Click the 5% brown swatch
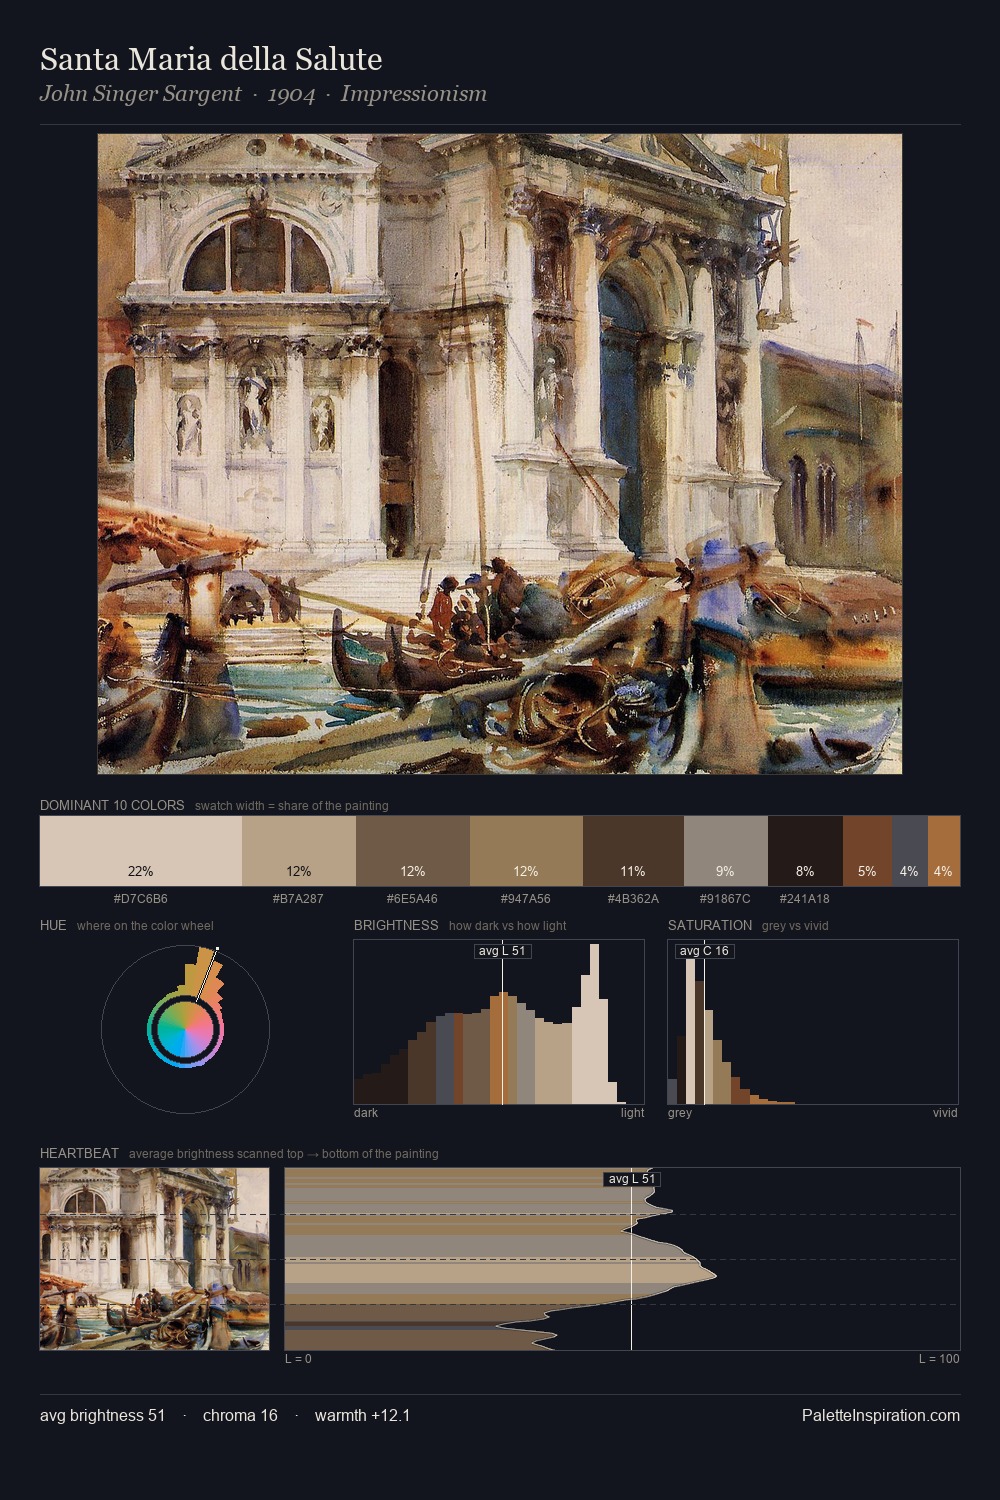 tap(867, 851)
